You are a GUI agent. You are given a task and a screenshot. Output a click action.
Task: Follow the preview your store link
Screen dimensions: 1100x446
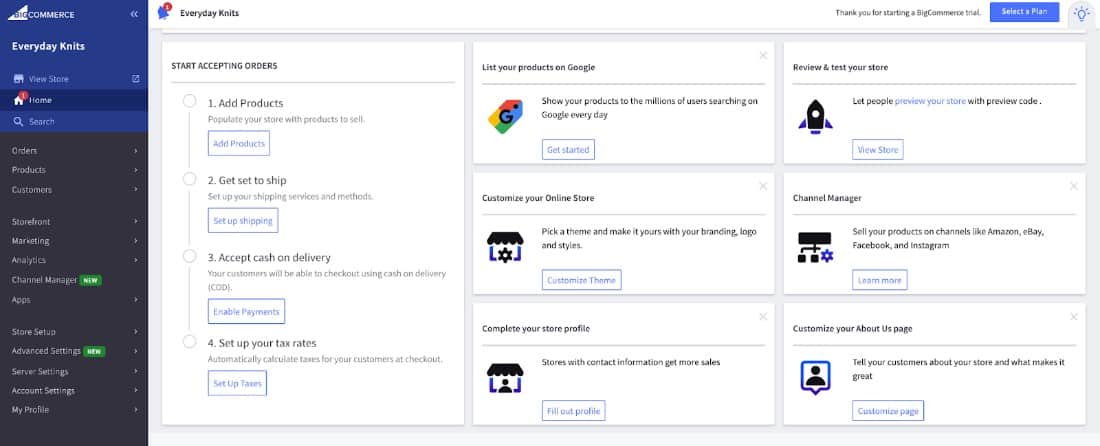930,101
